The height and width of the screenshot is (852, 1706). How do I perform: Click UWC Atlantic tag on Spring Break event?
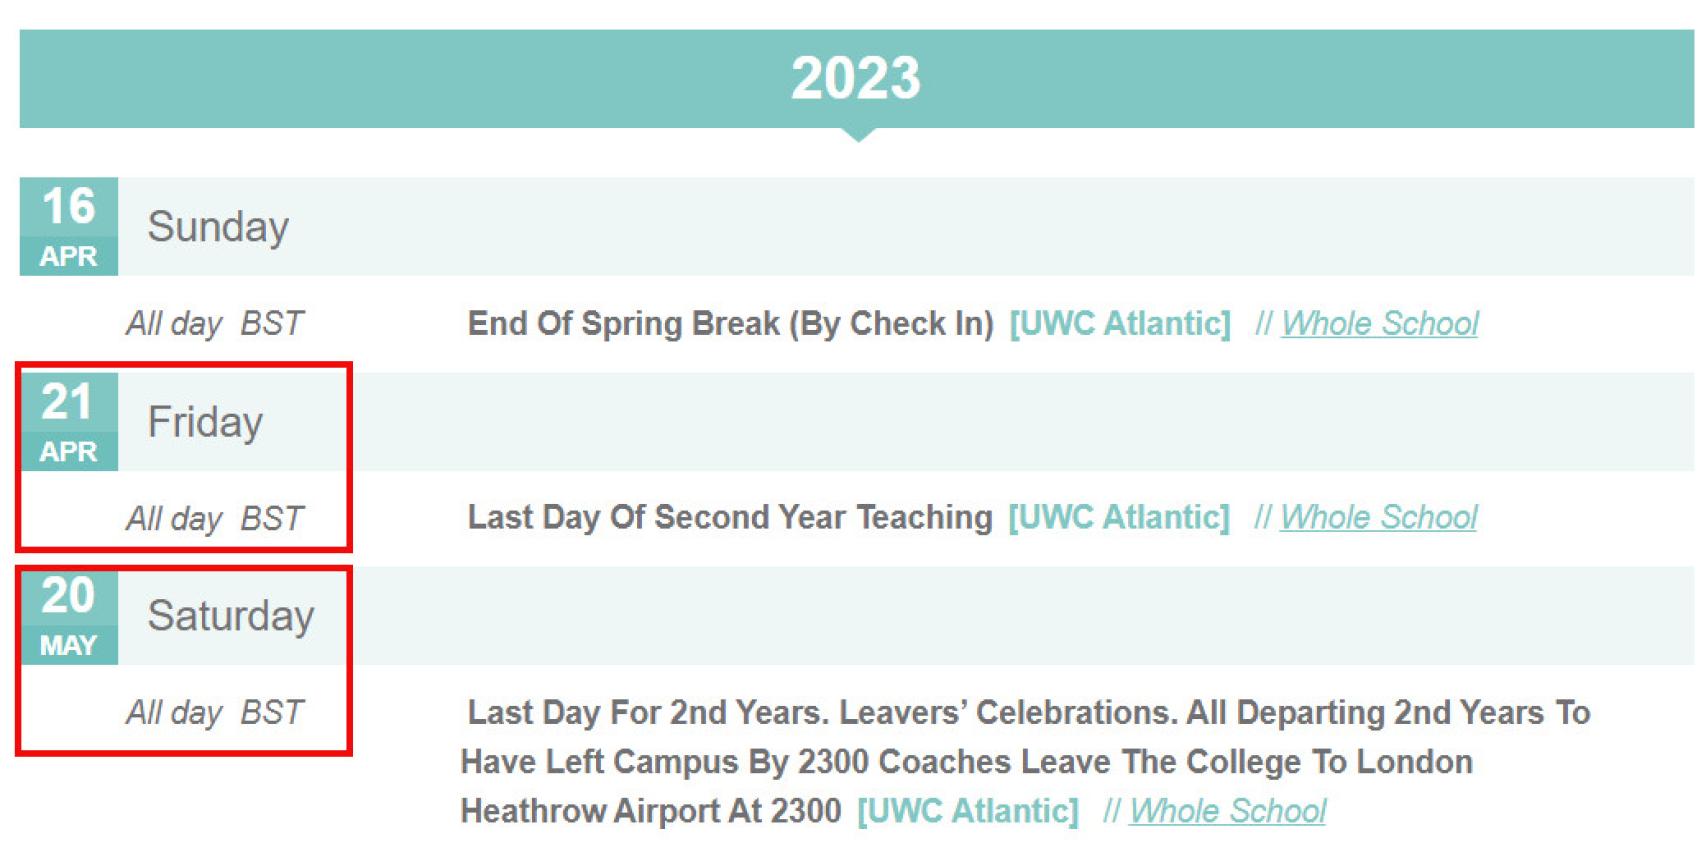pos(1120,324)
